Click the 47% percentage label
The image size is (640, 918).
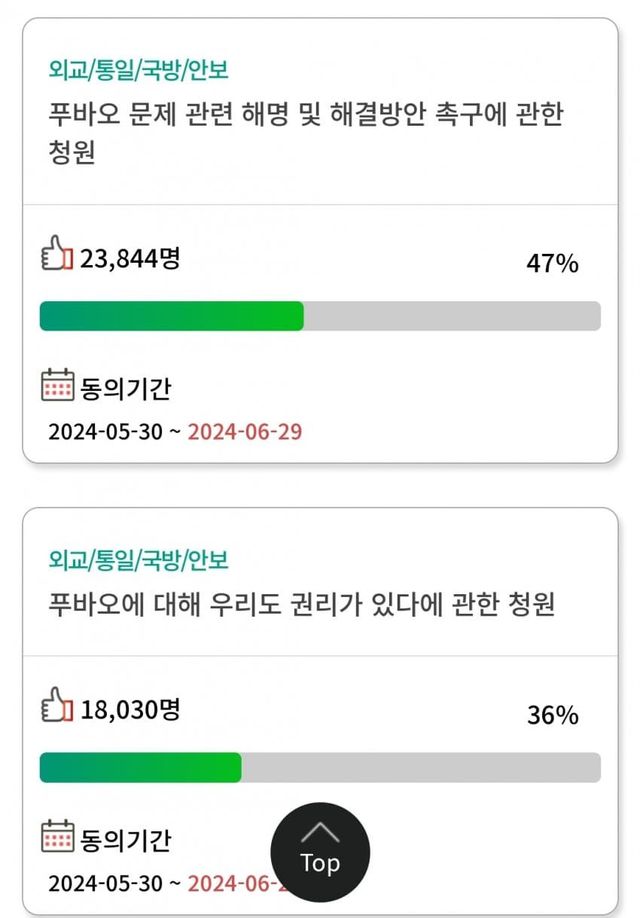coord(552,264)
